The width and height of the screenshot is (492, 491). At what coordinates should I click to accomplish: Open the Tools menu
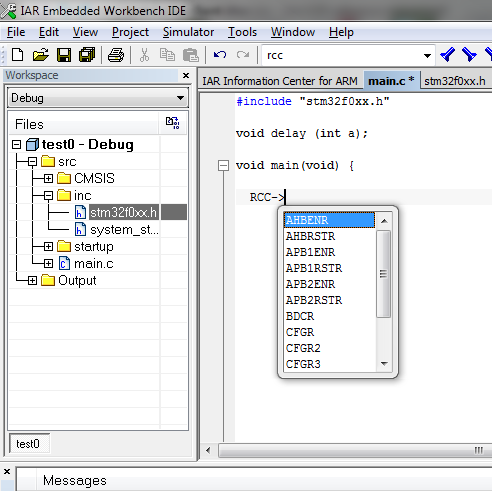pyautogui.click(x=242, y=32)
